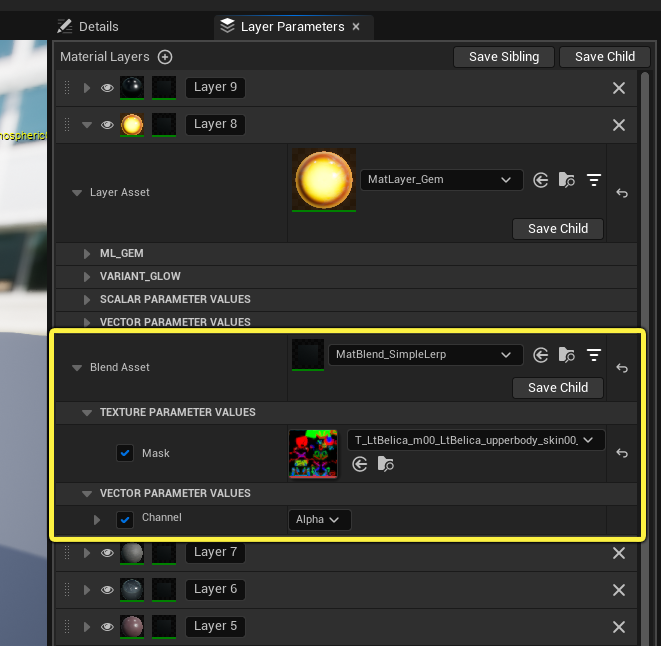Browse to Mask texture in content browser
Viewport: 661px width, 646px height.
click(386, 464)
